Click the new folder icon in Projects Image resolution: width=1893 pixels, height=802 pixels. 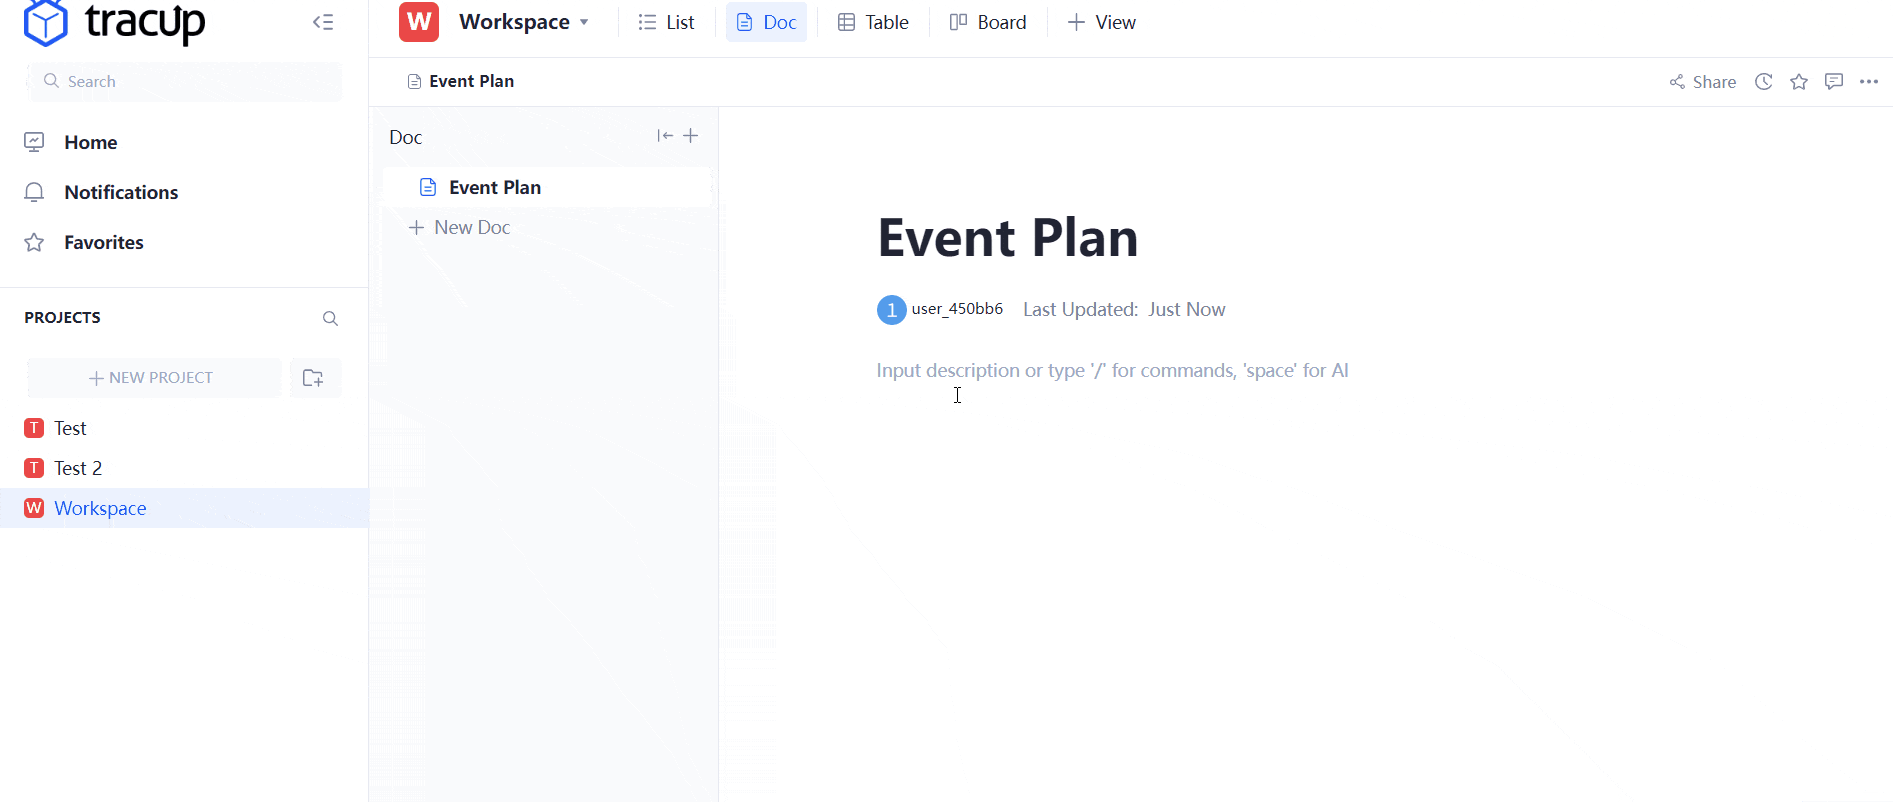(x=314, y=378)
